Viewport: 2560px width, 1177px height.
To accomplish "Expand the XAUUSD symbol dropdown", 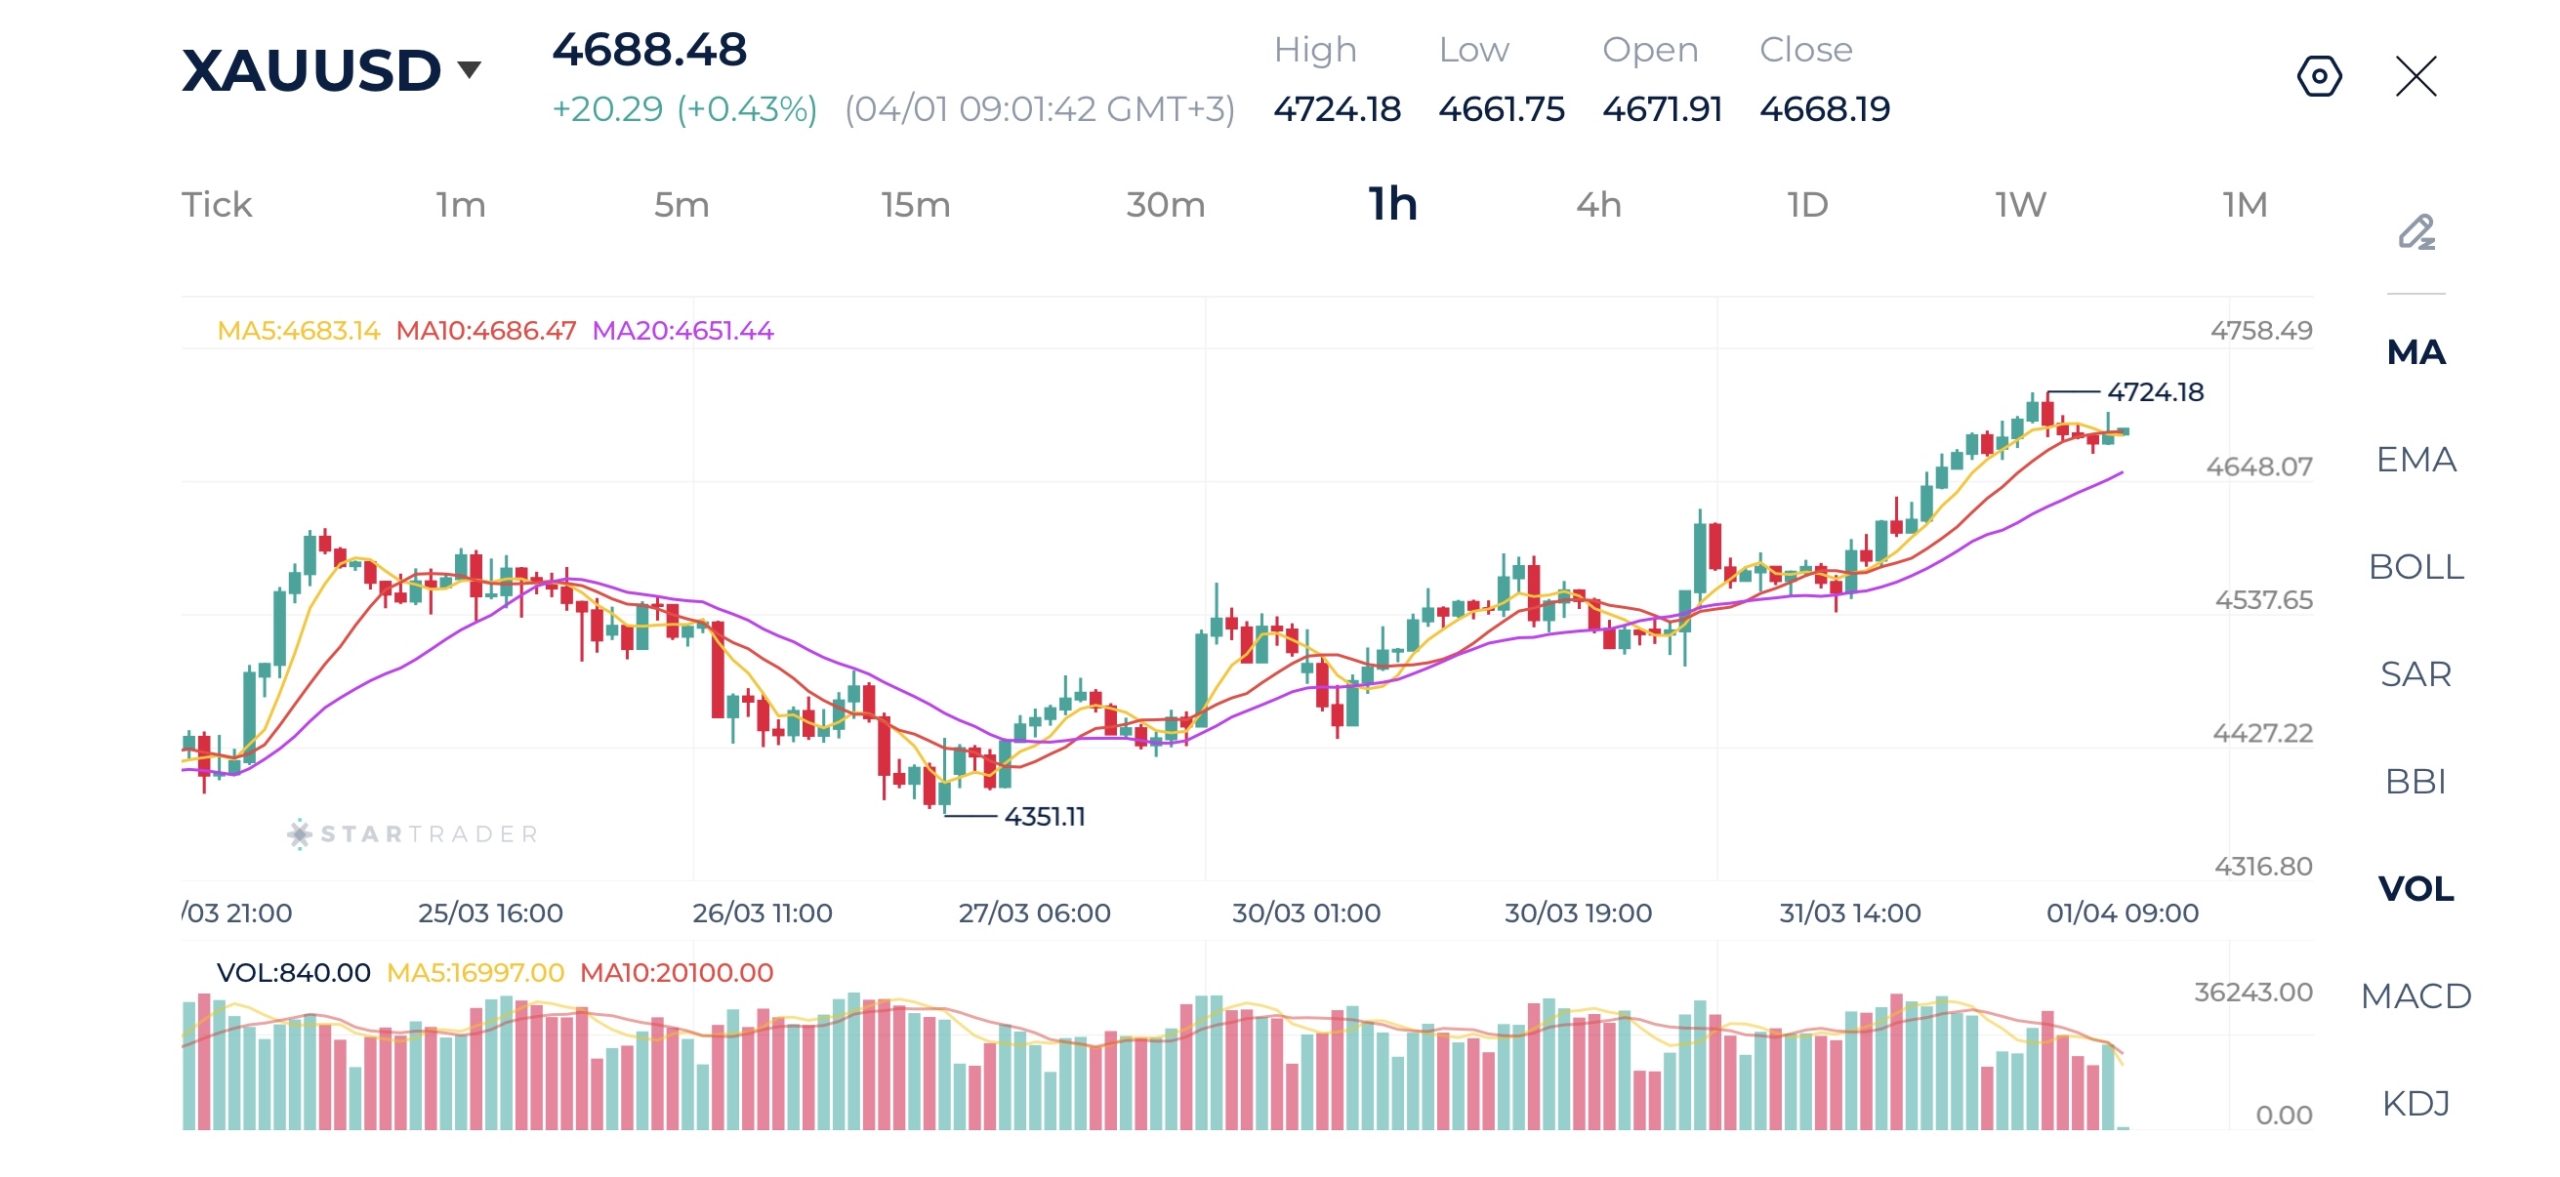I will click(469, 69).
